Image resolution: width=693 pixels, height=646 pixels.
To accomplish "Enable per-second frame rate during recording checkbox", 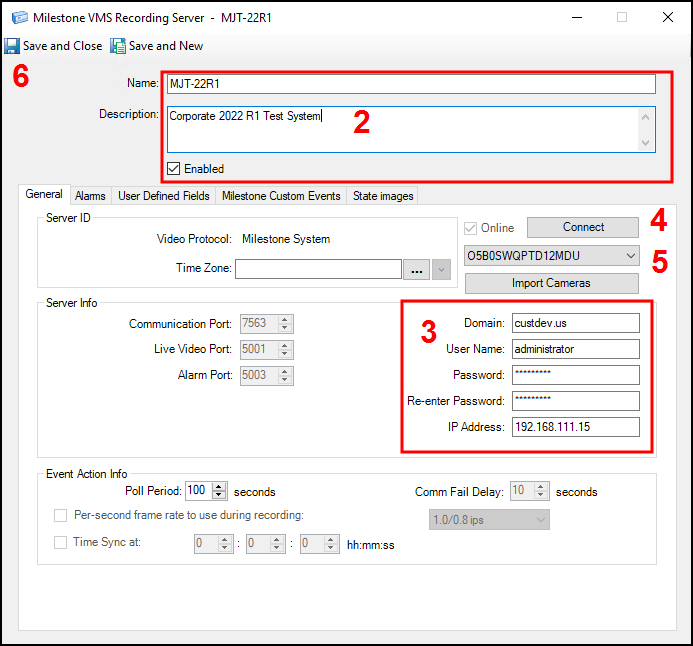I will pos(61,515).
